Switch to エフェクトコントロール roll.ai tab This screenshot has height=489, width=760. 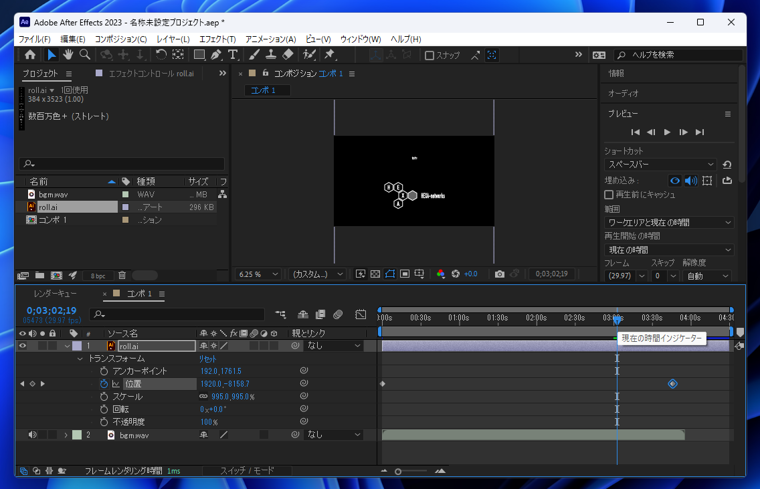click(151, 74)
